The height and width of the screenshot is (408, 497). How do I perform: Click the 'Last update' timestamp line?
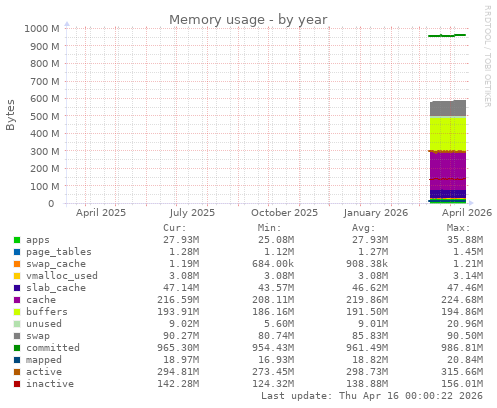[x=372, y=396]
